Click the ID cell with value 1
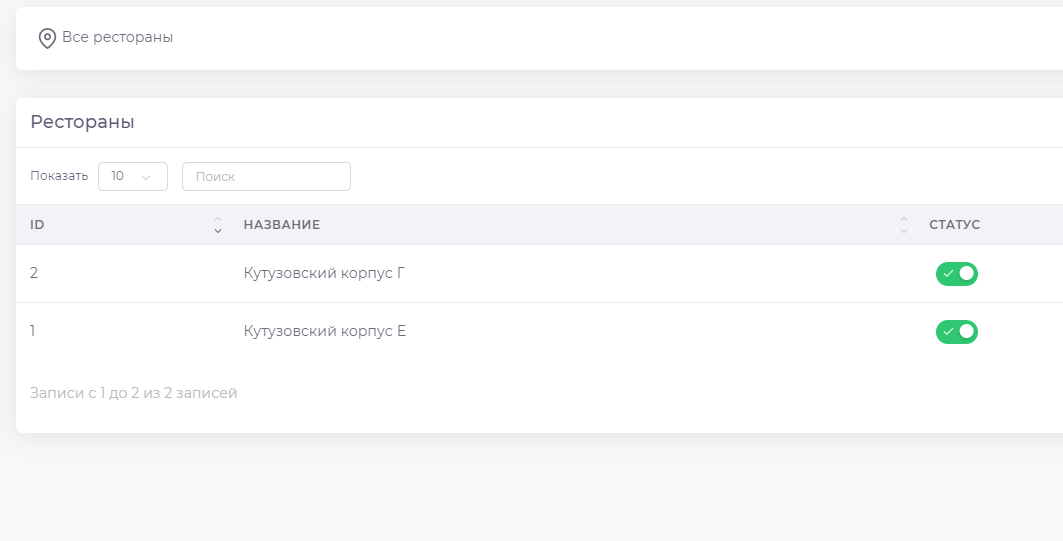Viewport: 1063px width, 541px height. (33, 331)
